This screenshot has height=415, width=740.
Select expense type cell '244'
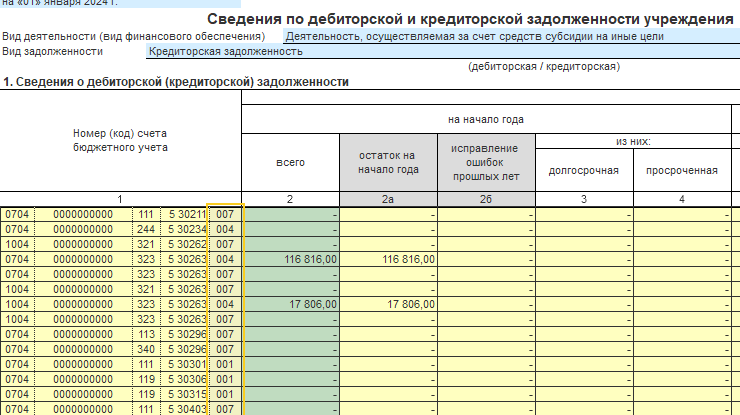click(146, 229)
